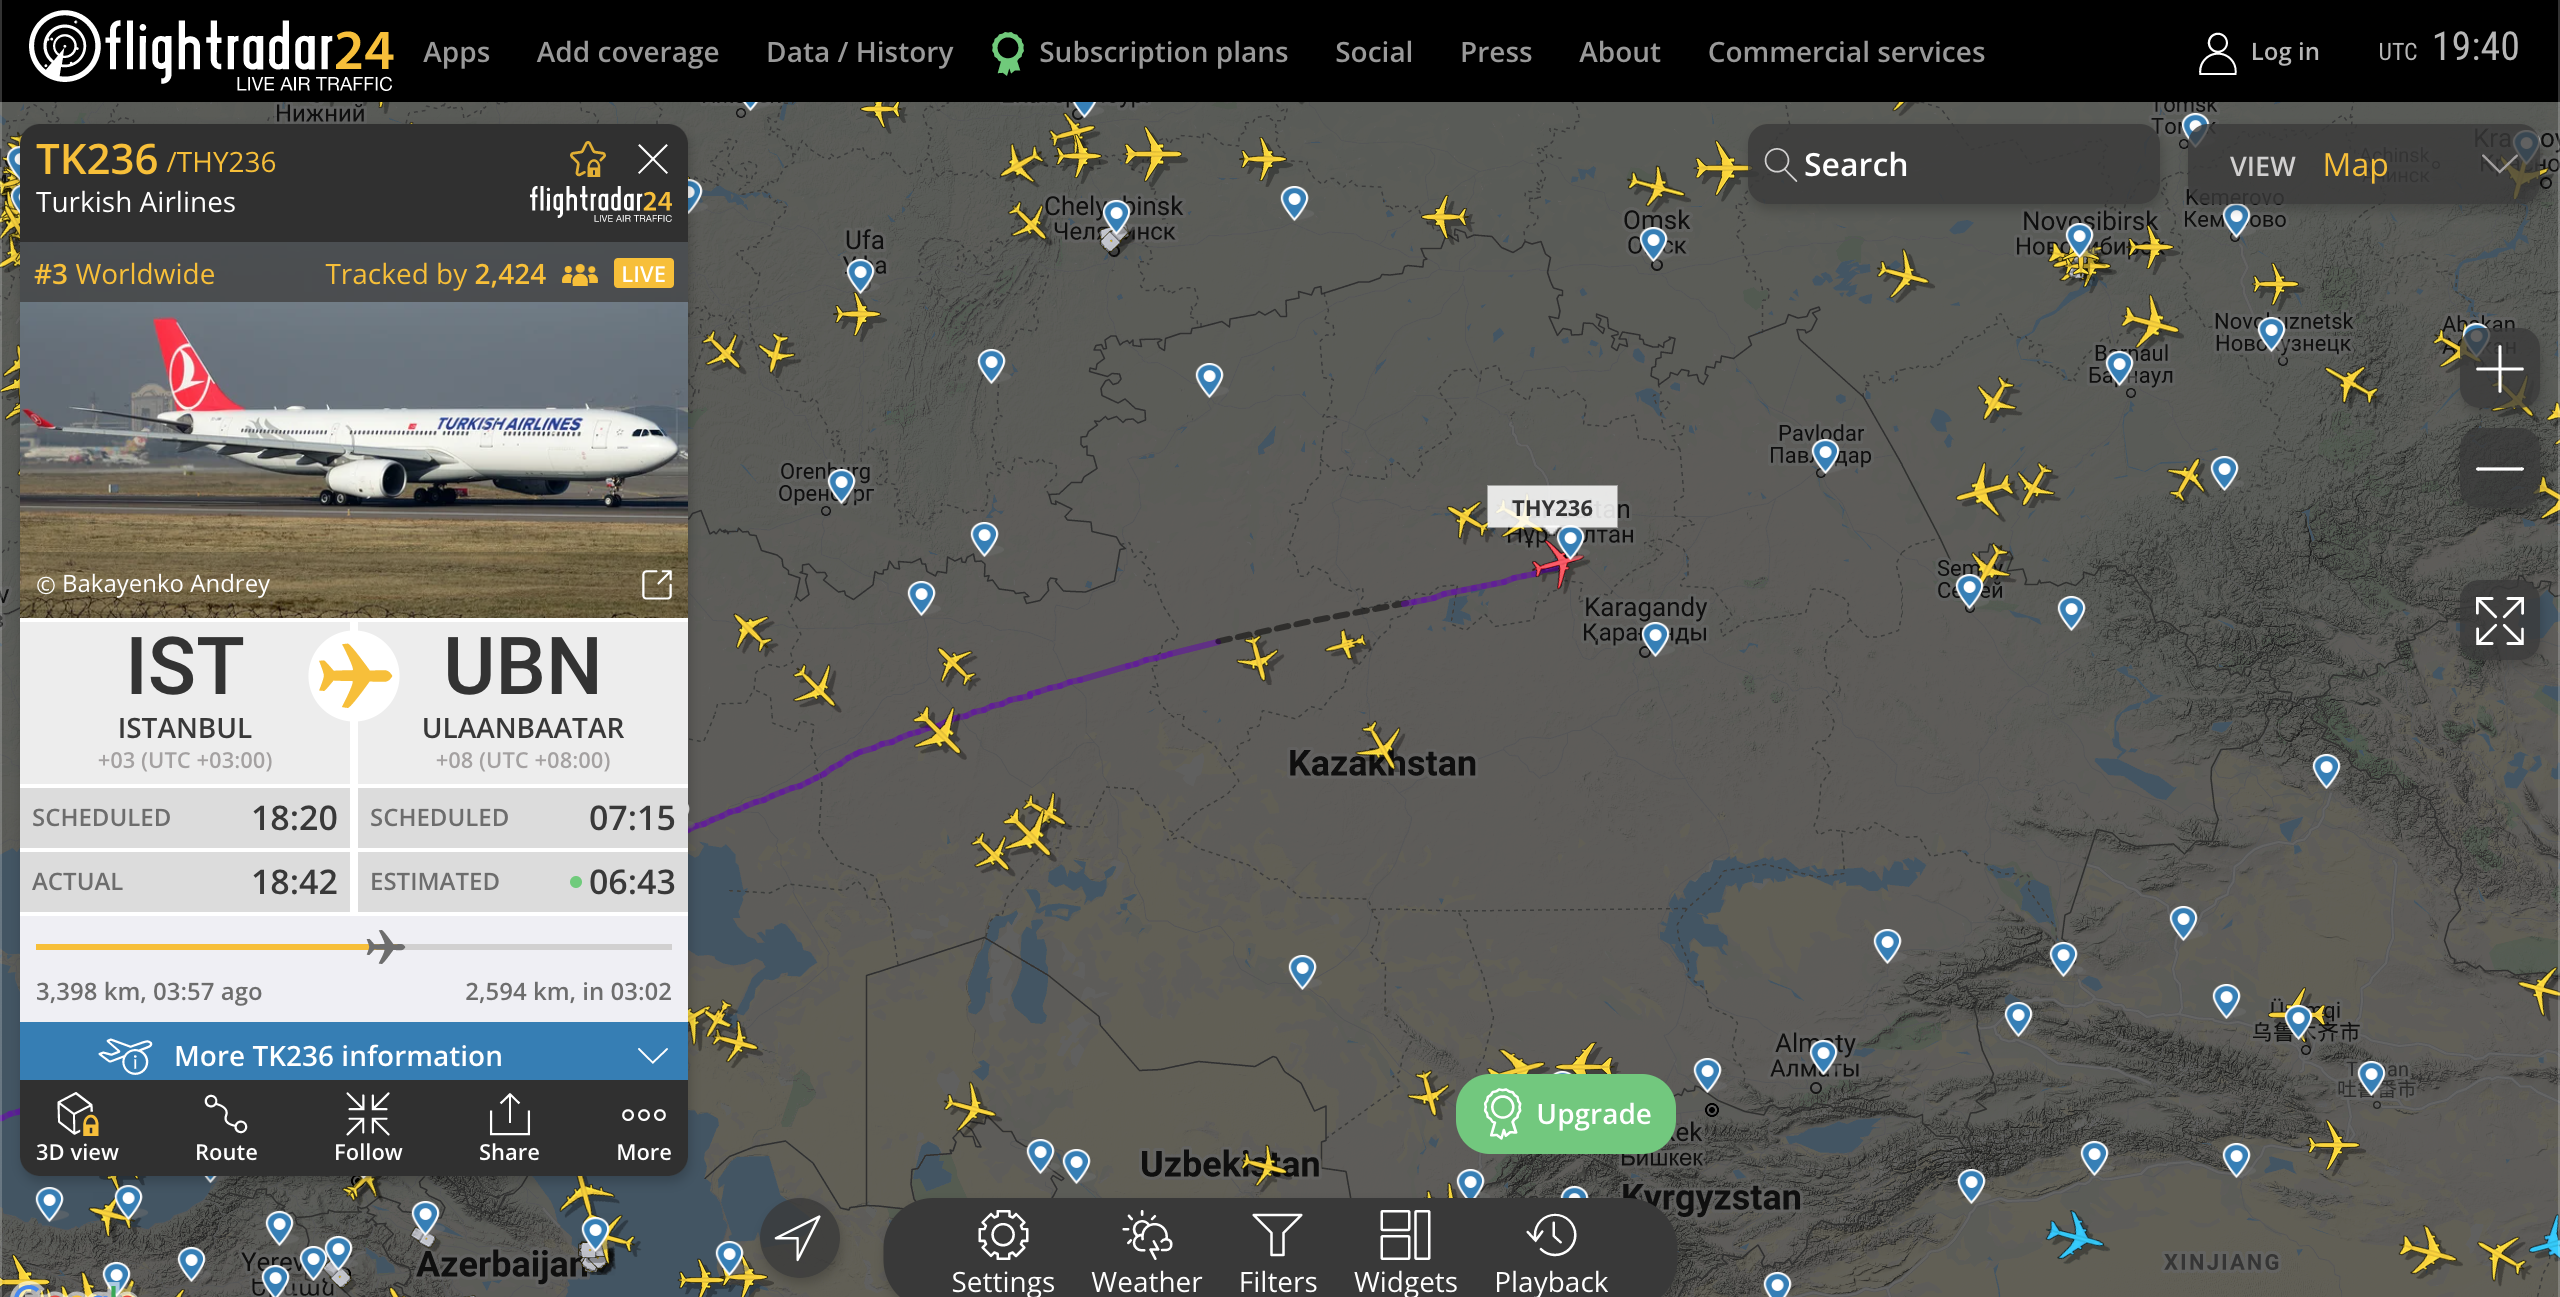Start Playback mode

point(1551,1252)
